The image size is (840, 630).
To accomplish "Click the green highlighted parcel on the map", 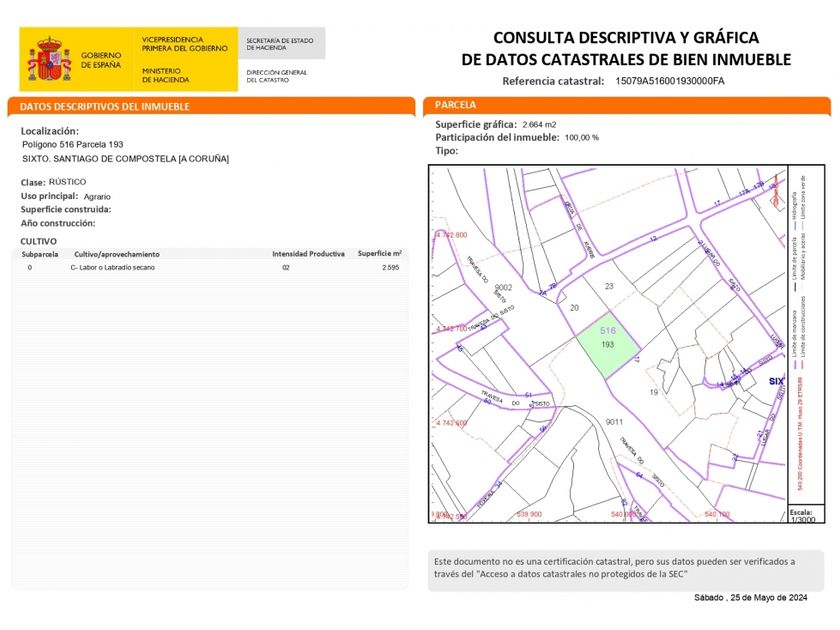I will point(609,346).
